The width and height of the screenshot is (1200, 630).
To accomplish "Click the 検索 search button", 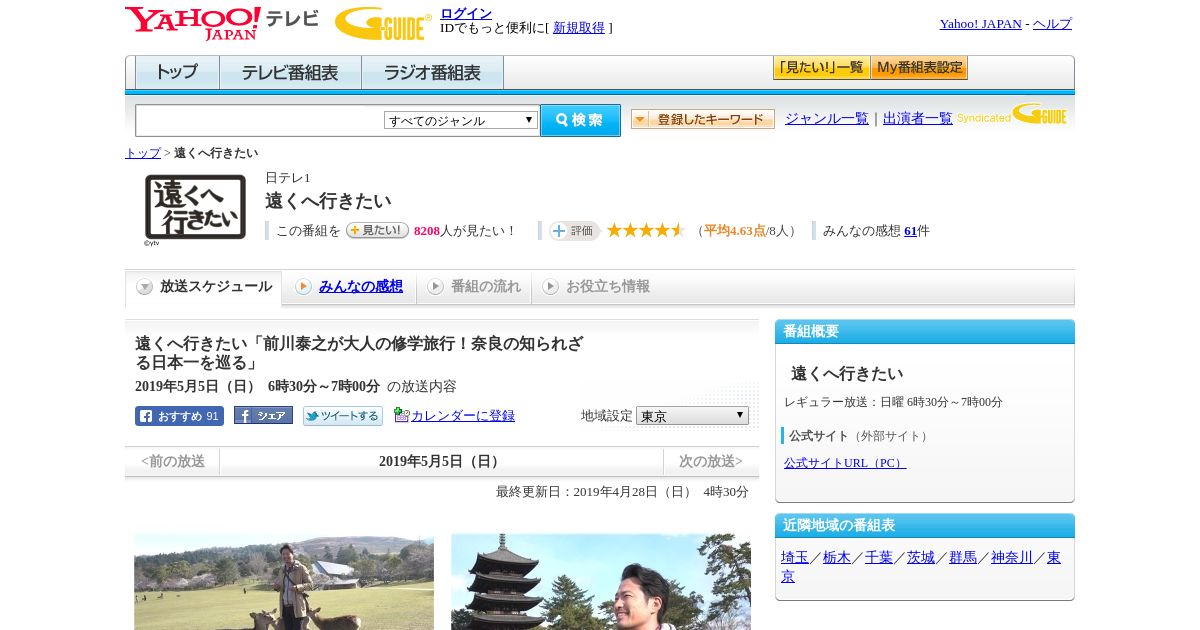I will (580, 120).
